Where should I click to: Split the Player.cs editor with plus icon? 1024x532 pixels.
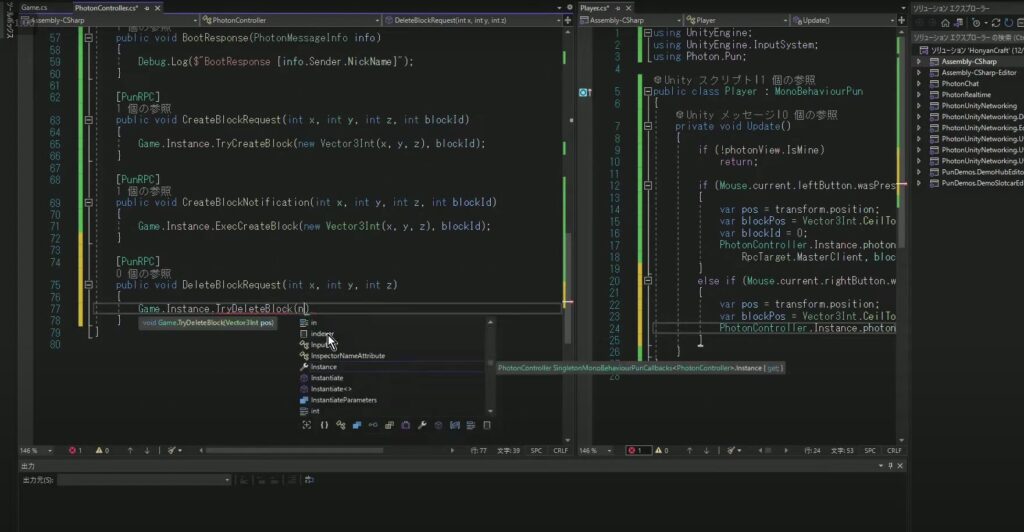(x=902, y=20)
